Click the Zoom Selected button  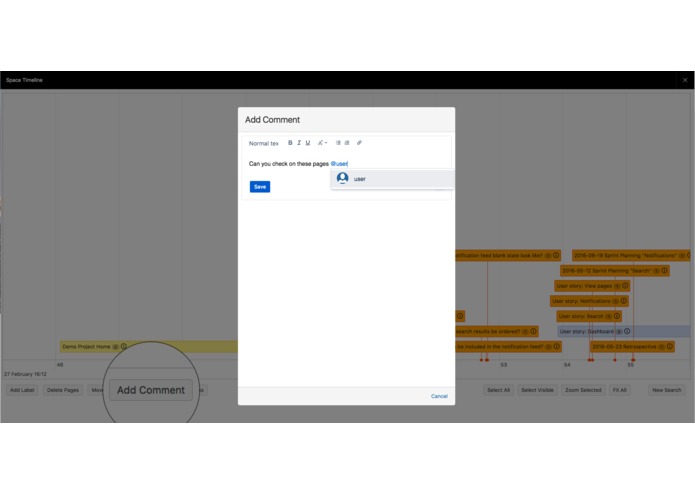[x=583, y=390]
